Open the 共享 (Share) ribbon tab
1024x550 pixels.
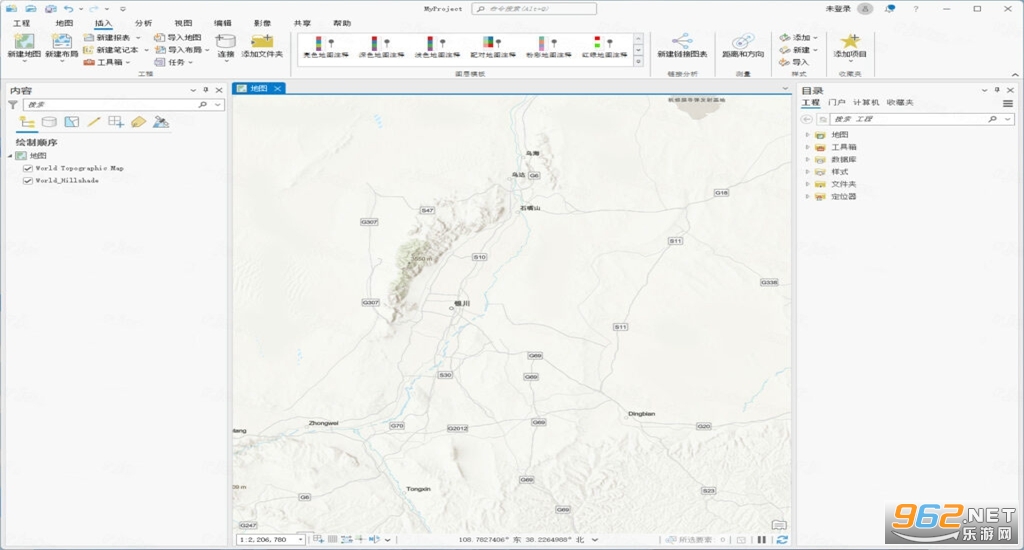(302, 23)
